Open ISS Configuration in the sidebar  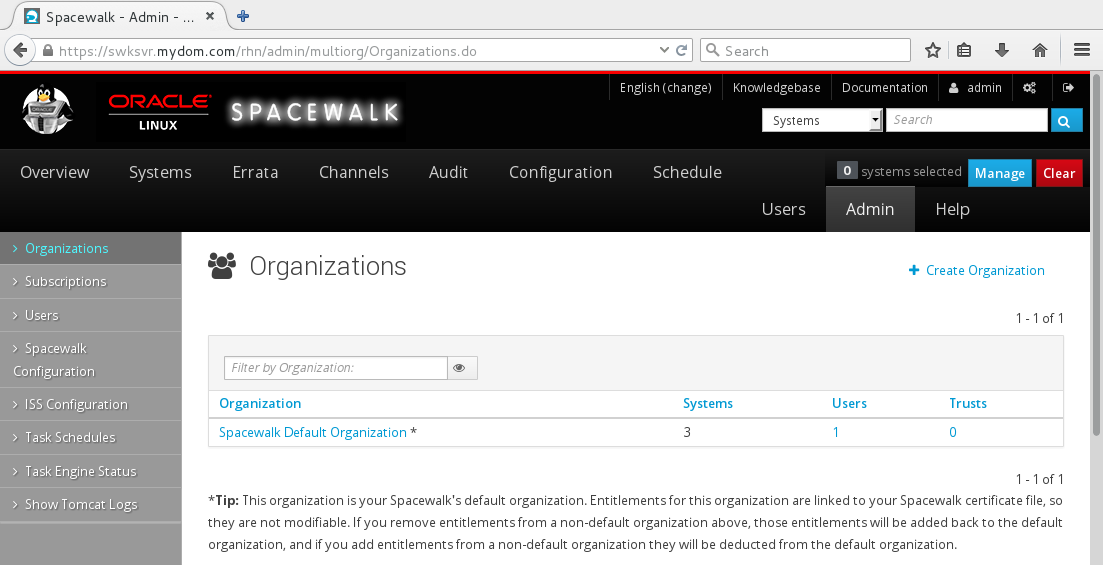coord(91,405)
